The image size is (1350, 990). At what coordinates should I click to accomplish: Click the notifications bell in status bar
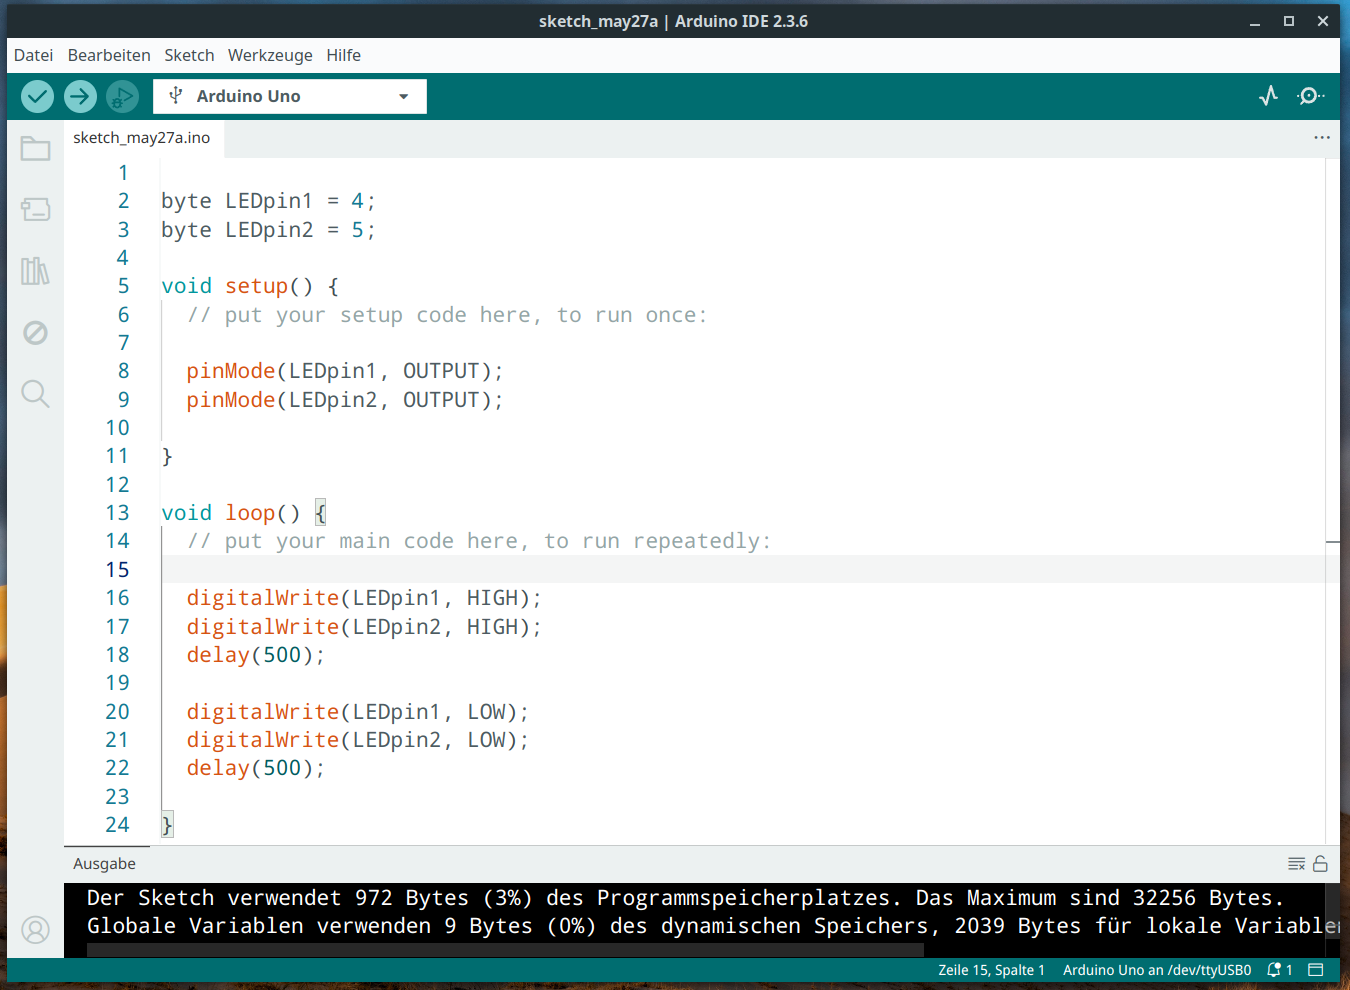click(x=1279, y=970)
